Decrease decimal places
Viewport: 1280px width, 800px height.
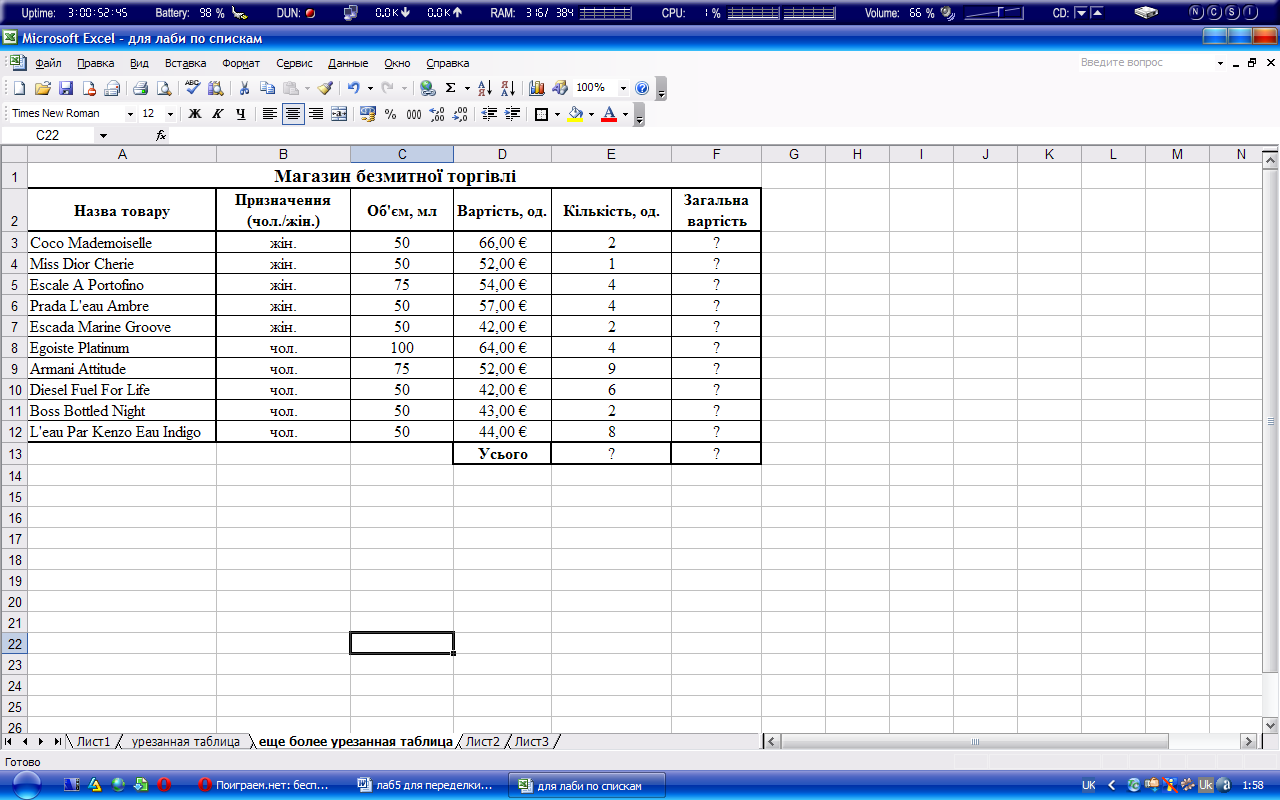pos(460,114)
